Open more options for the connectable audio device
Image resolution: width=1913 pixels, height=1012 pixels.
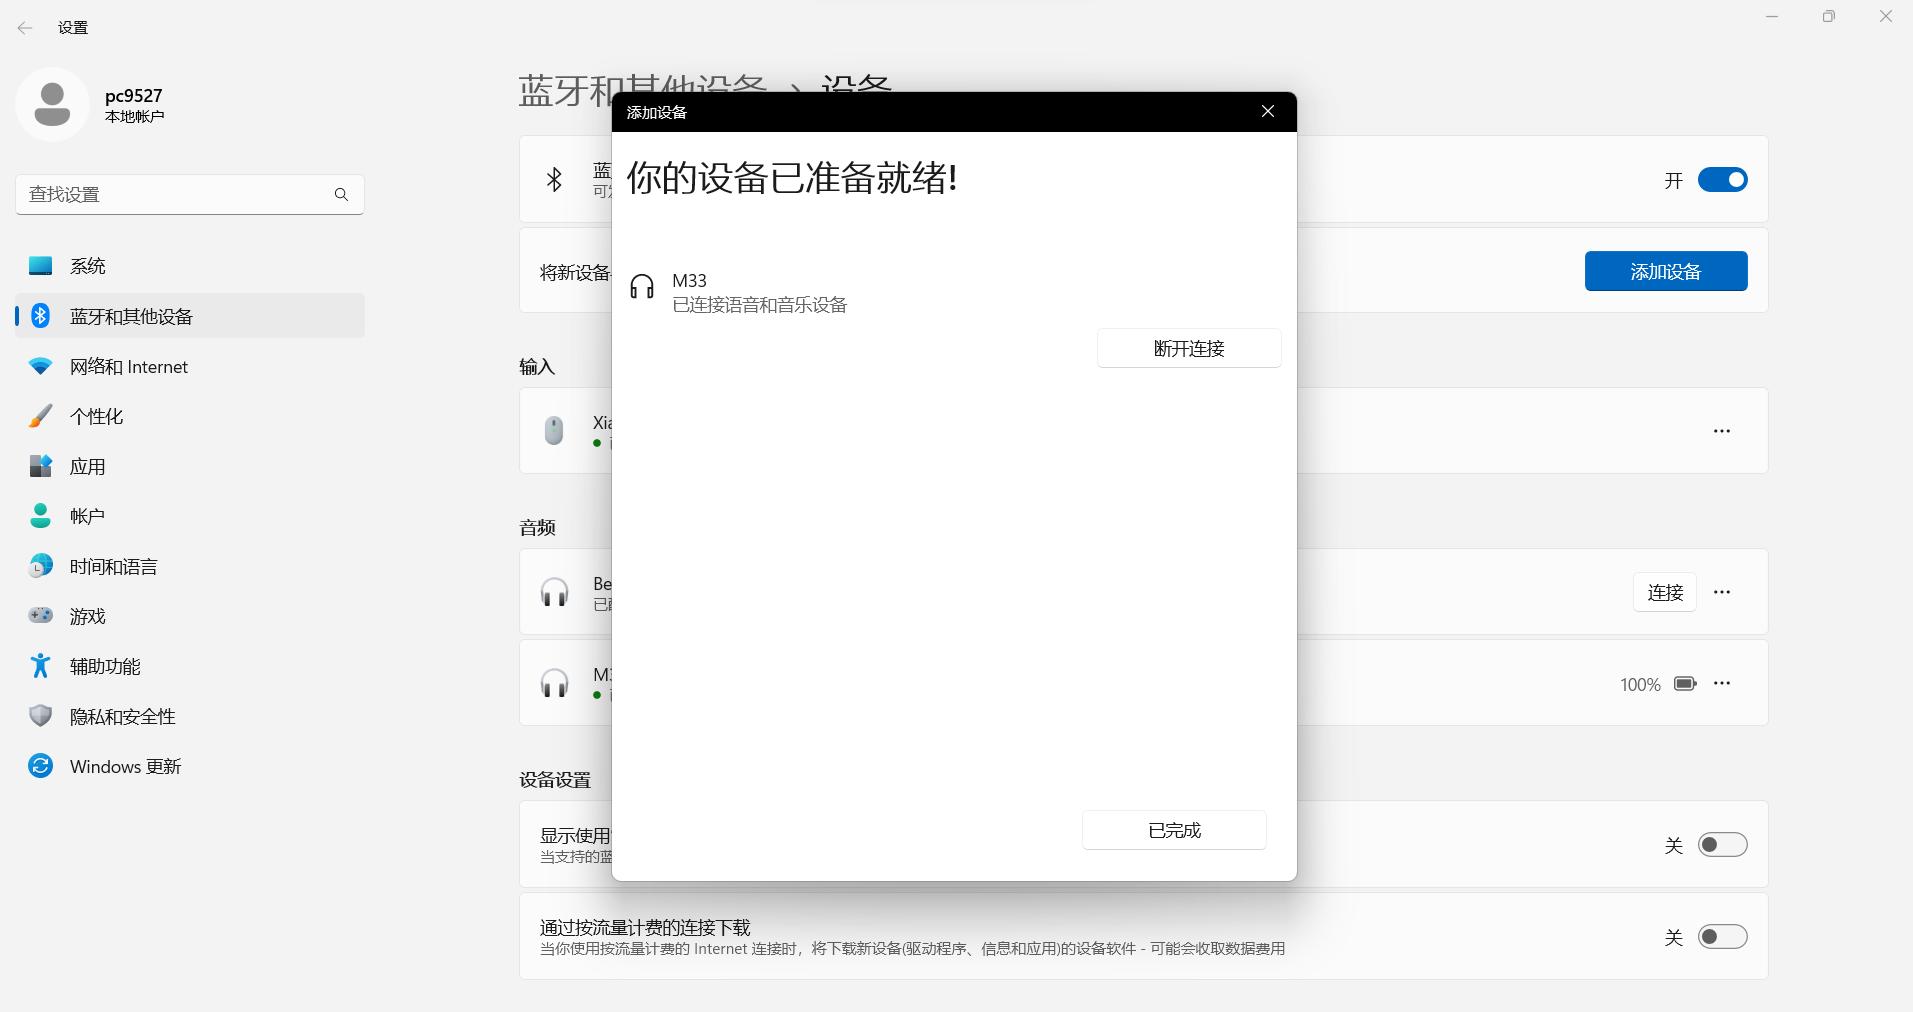point(1723,592)
